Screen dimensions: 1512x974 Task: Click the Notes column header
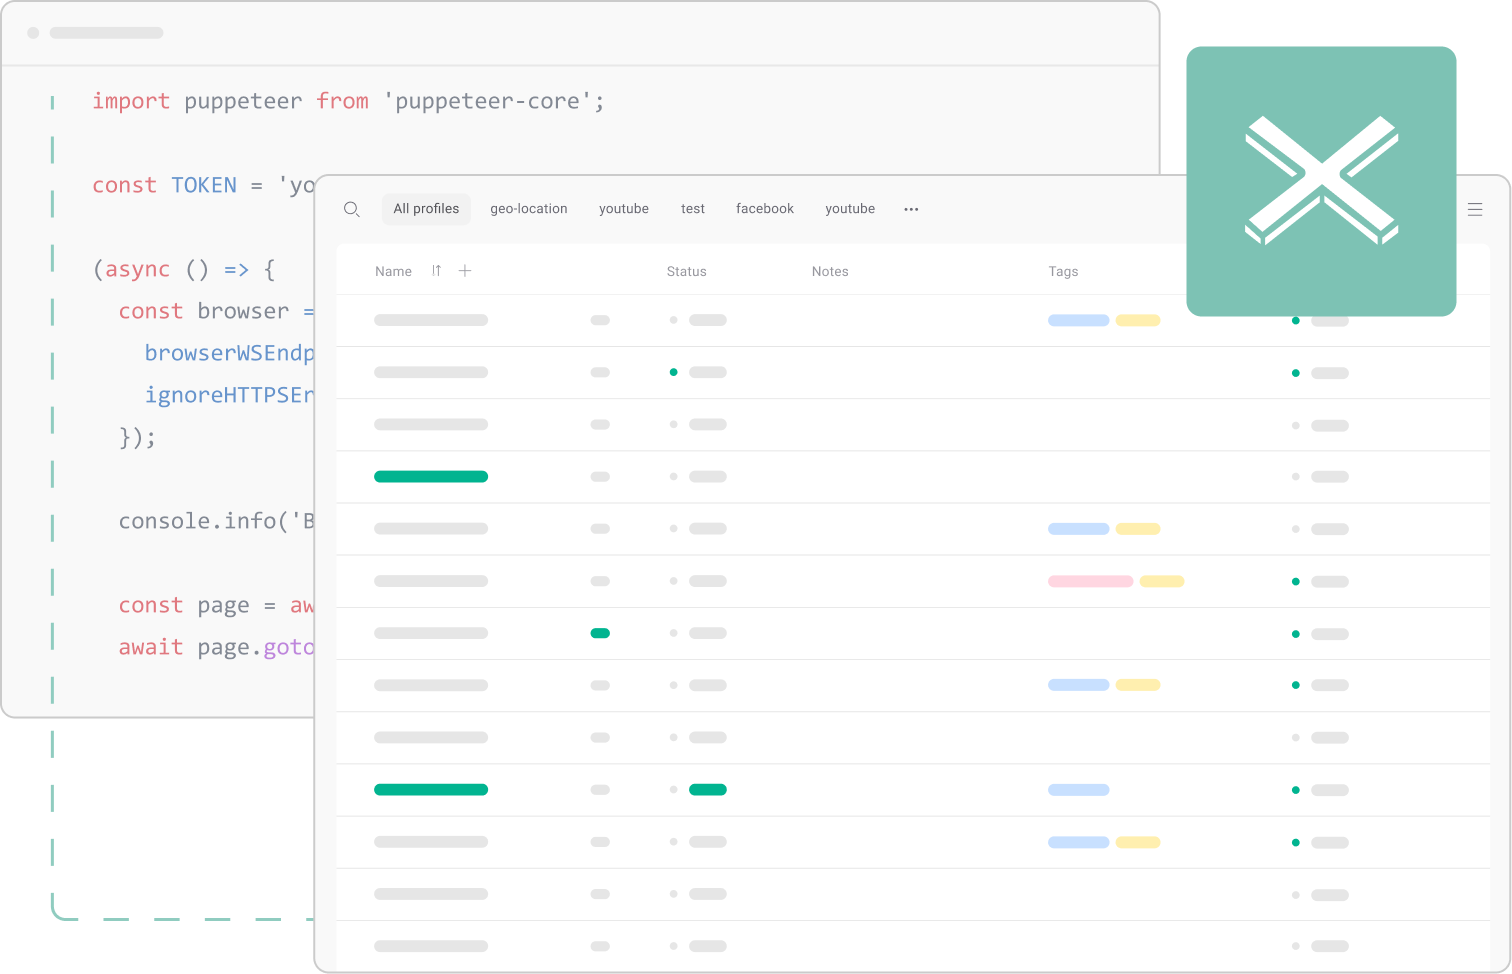click(x=830, y=271)
